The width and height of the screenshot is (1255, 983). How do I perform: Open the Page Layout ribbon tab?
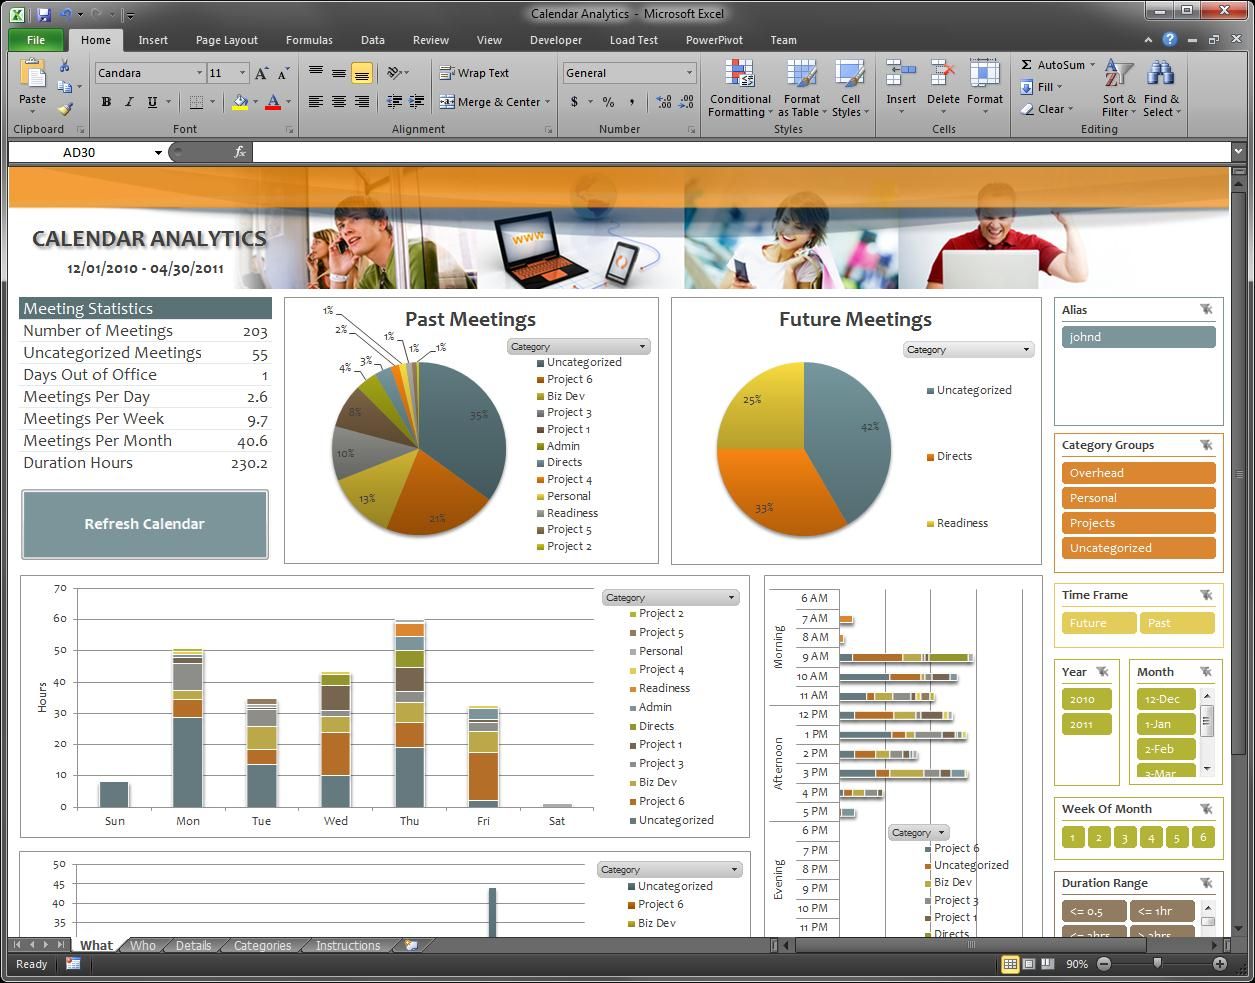[226, 40]
